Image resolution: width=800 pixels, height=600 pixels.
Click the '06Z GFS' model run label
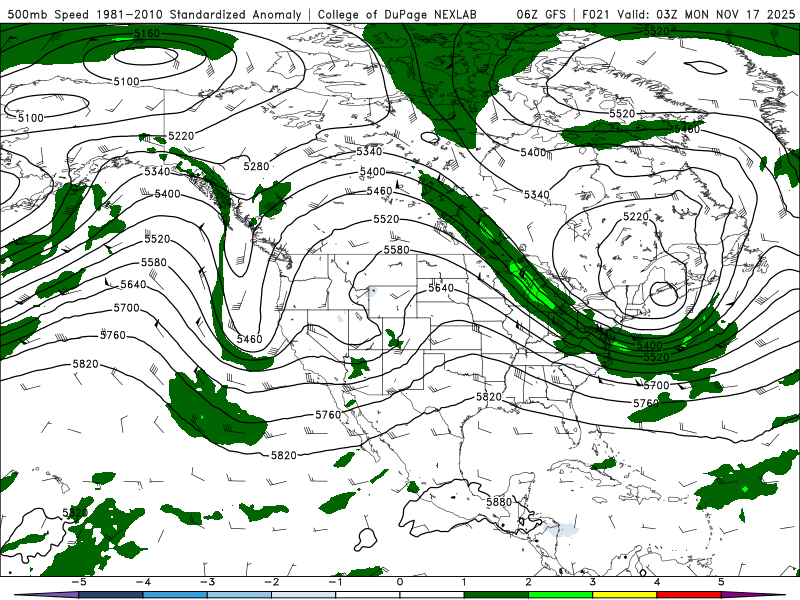(x=541, y=15)
